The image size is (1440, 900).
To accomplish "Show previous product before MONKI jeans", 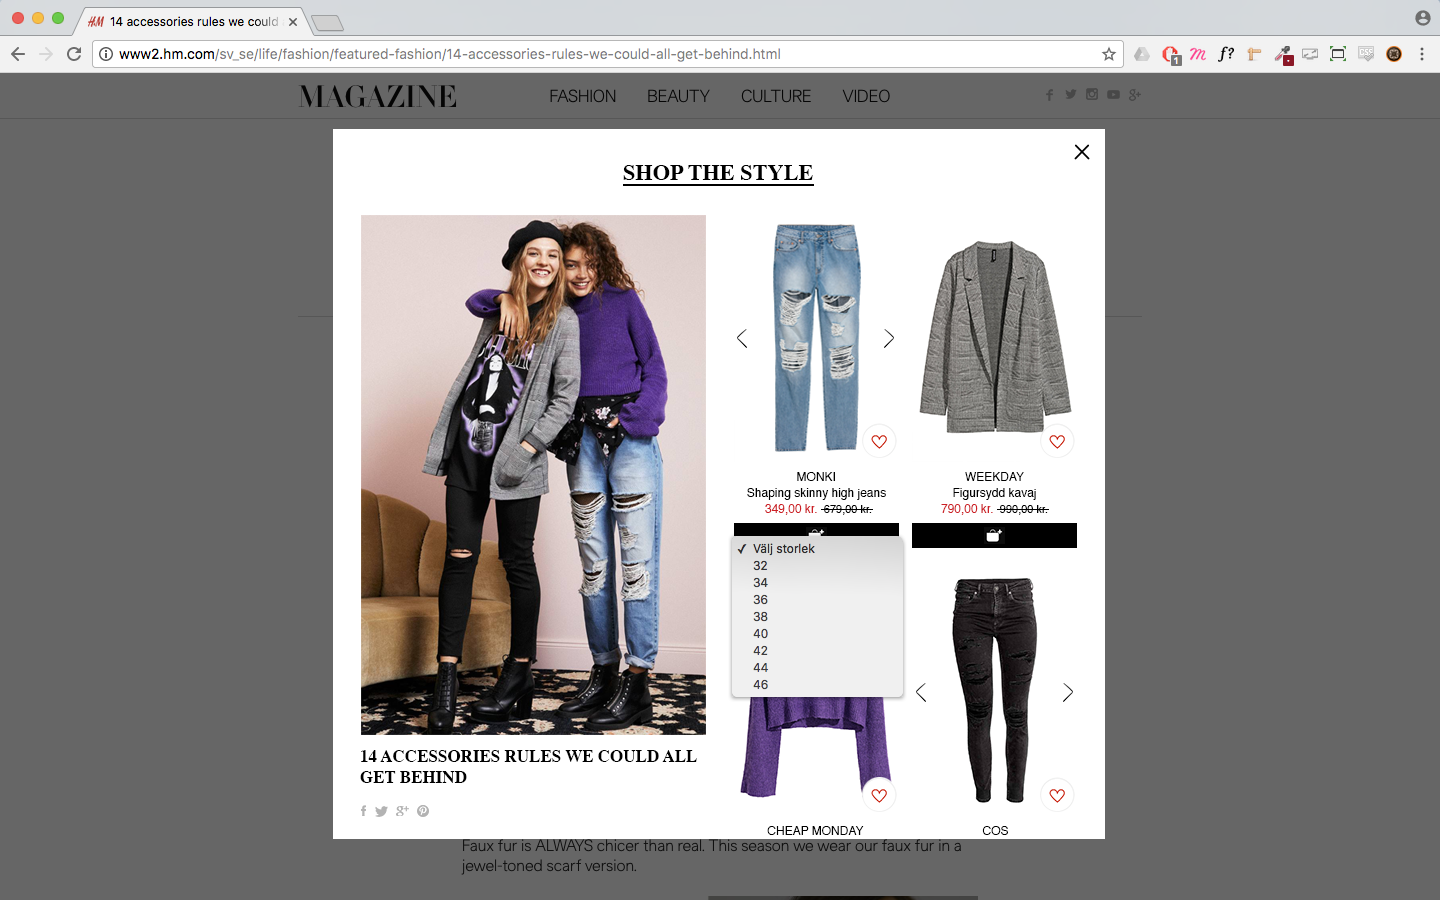I will pyautogui.click(x=742, y=339).
